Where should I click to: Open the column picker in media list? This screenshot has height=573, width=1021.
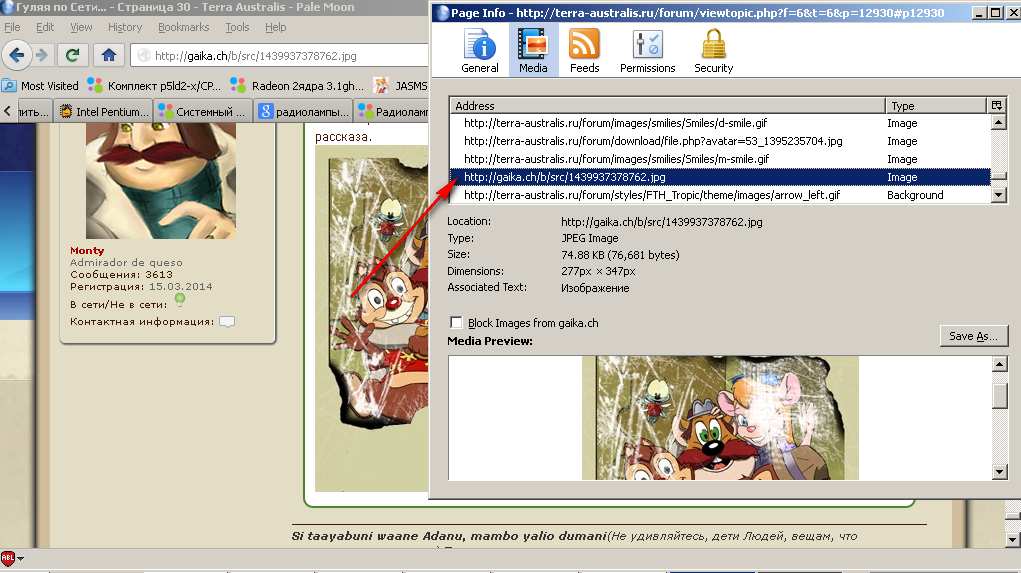[996, 105]
